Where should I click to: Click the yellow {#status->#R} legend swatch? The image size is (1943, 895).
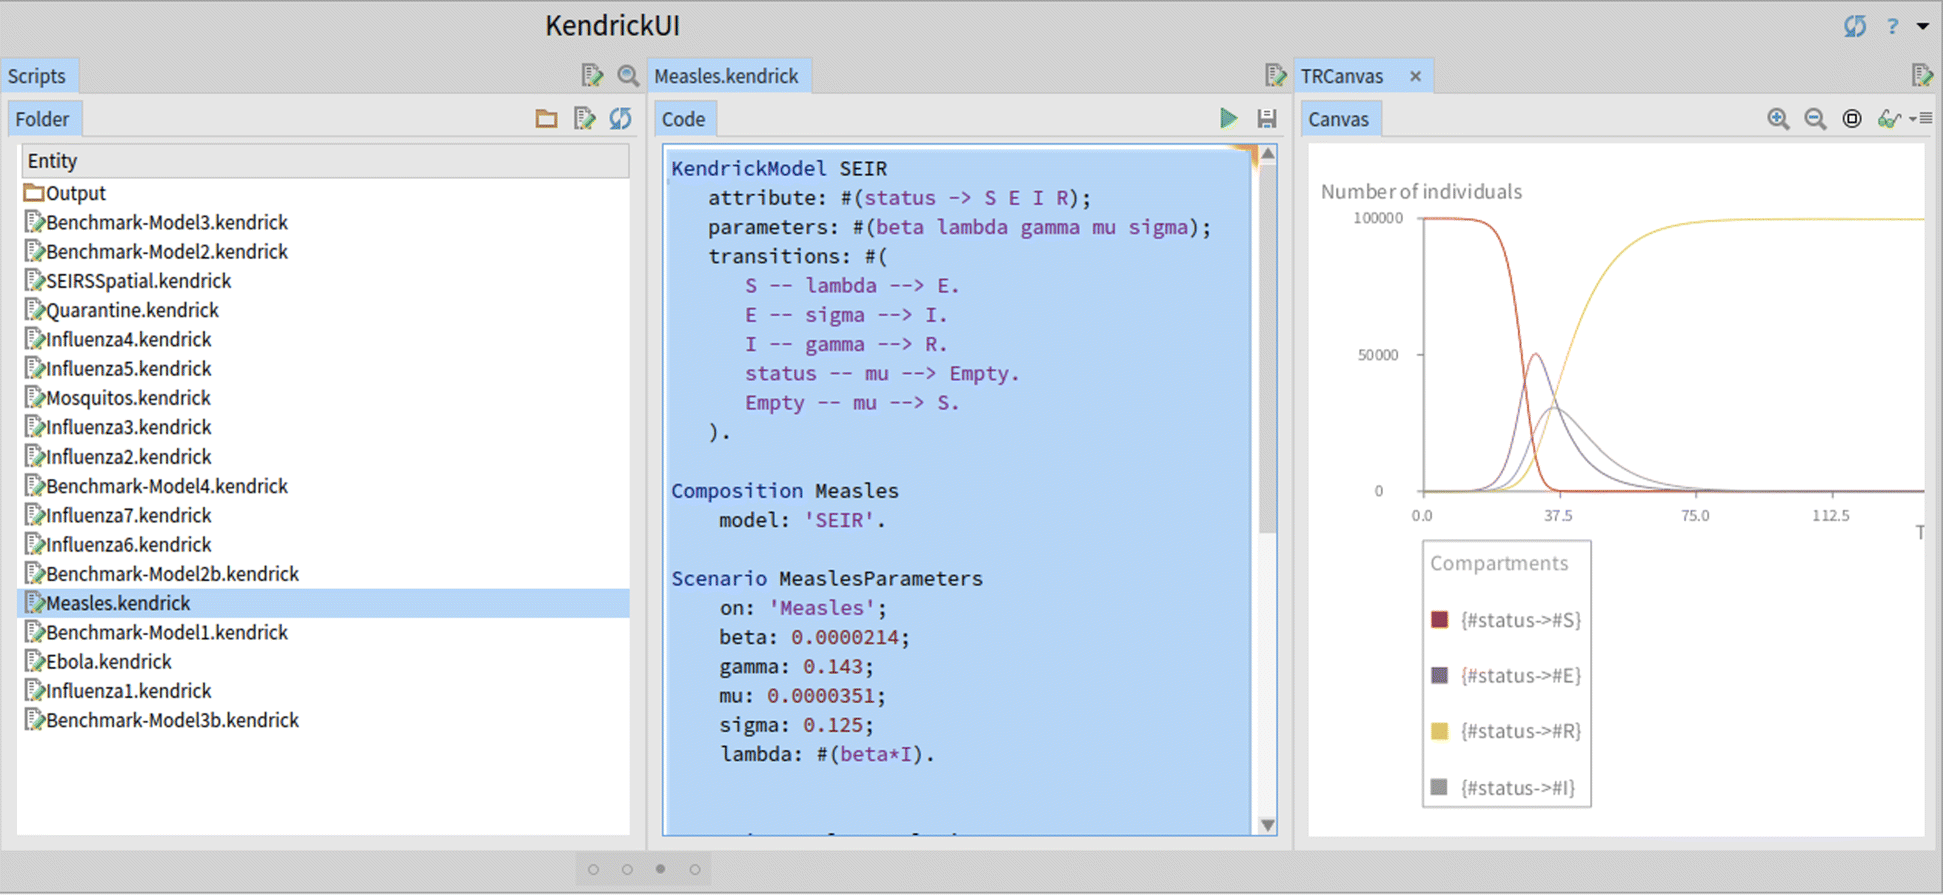tap(1440, 731)
